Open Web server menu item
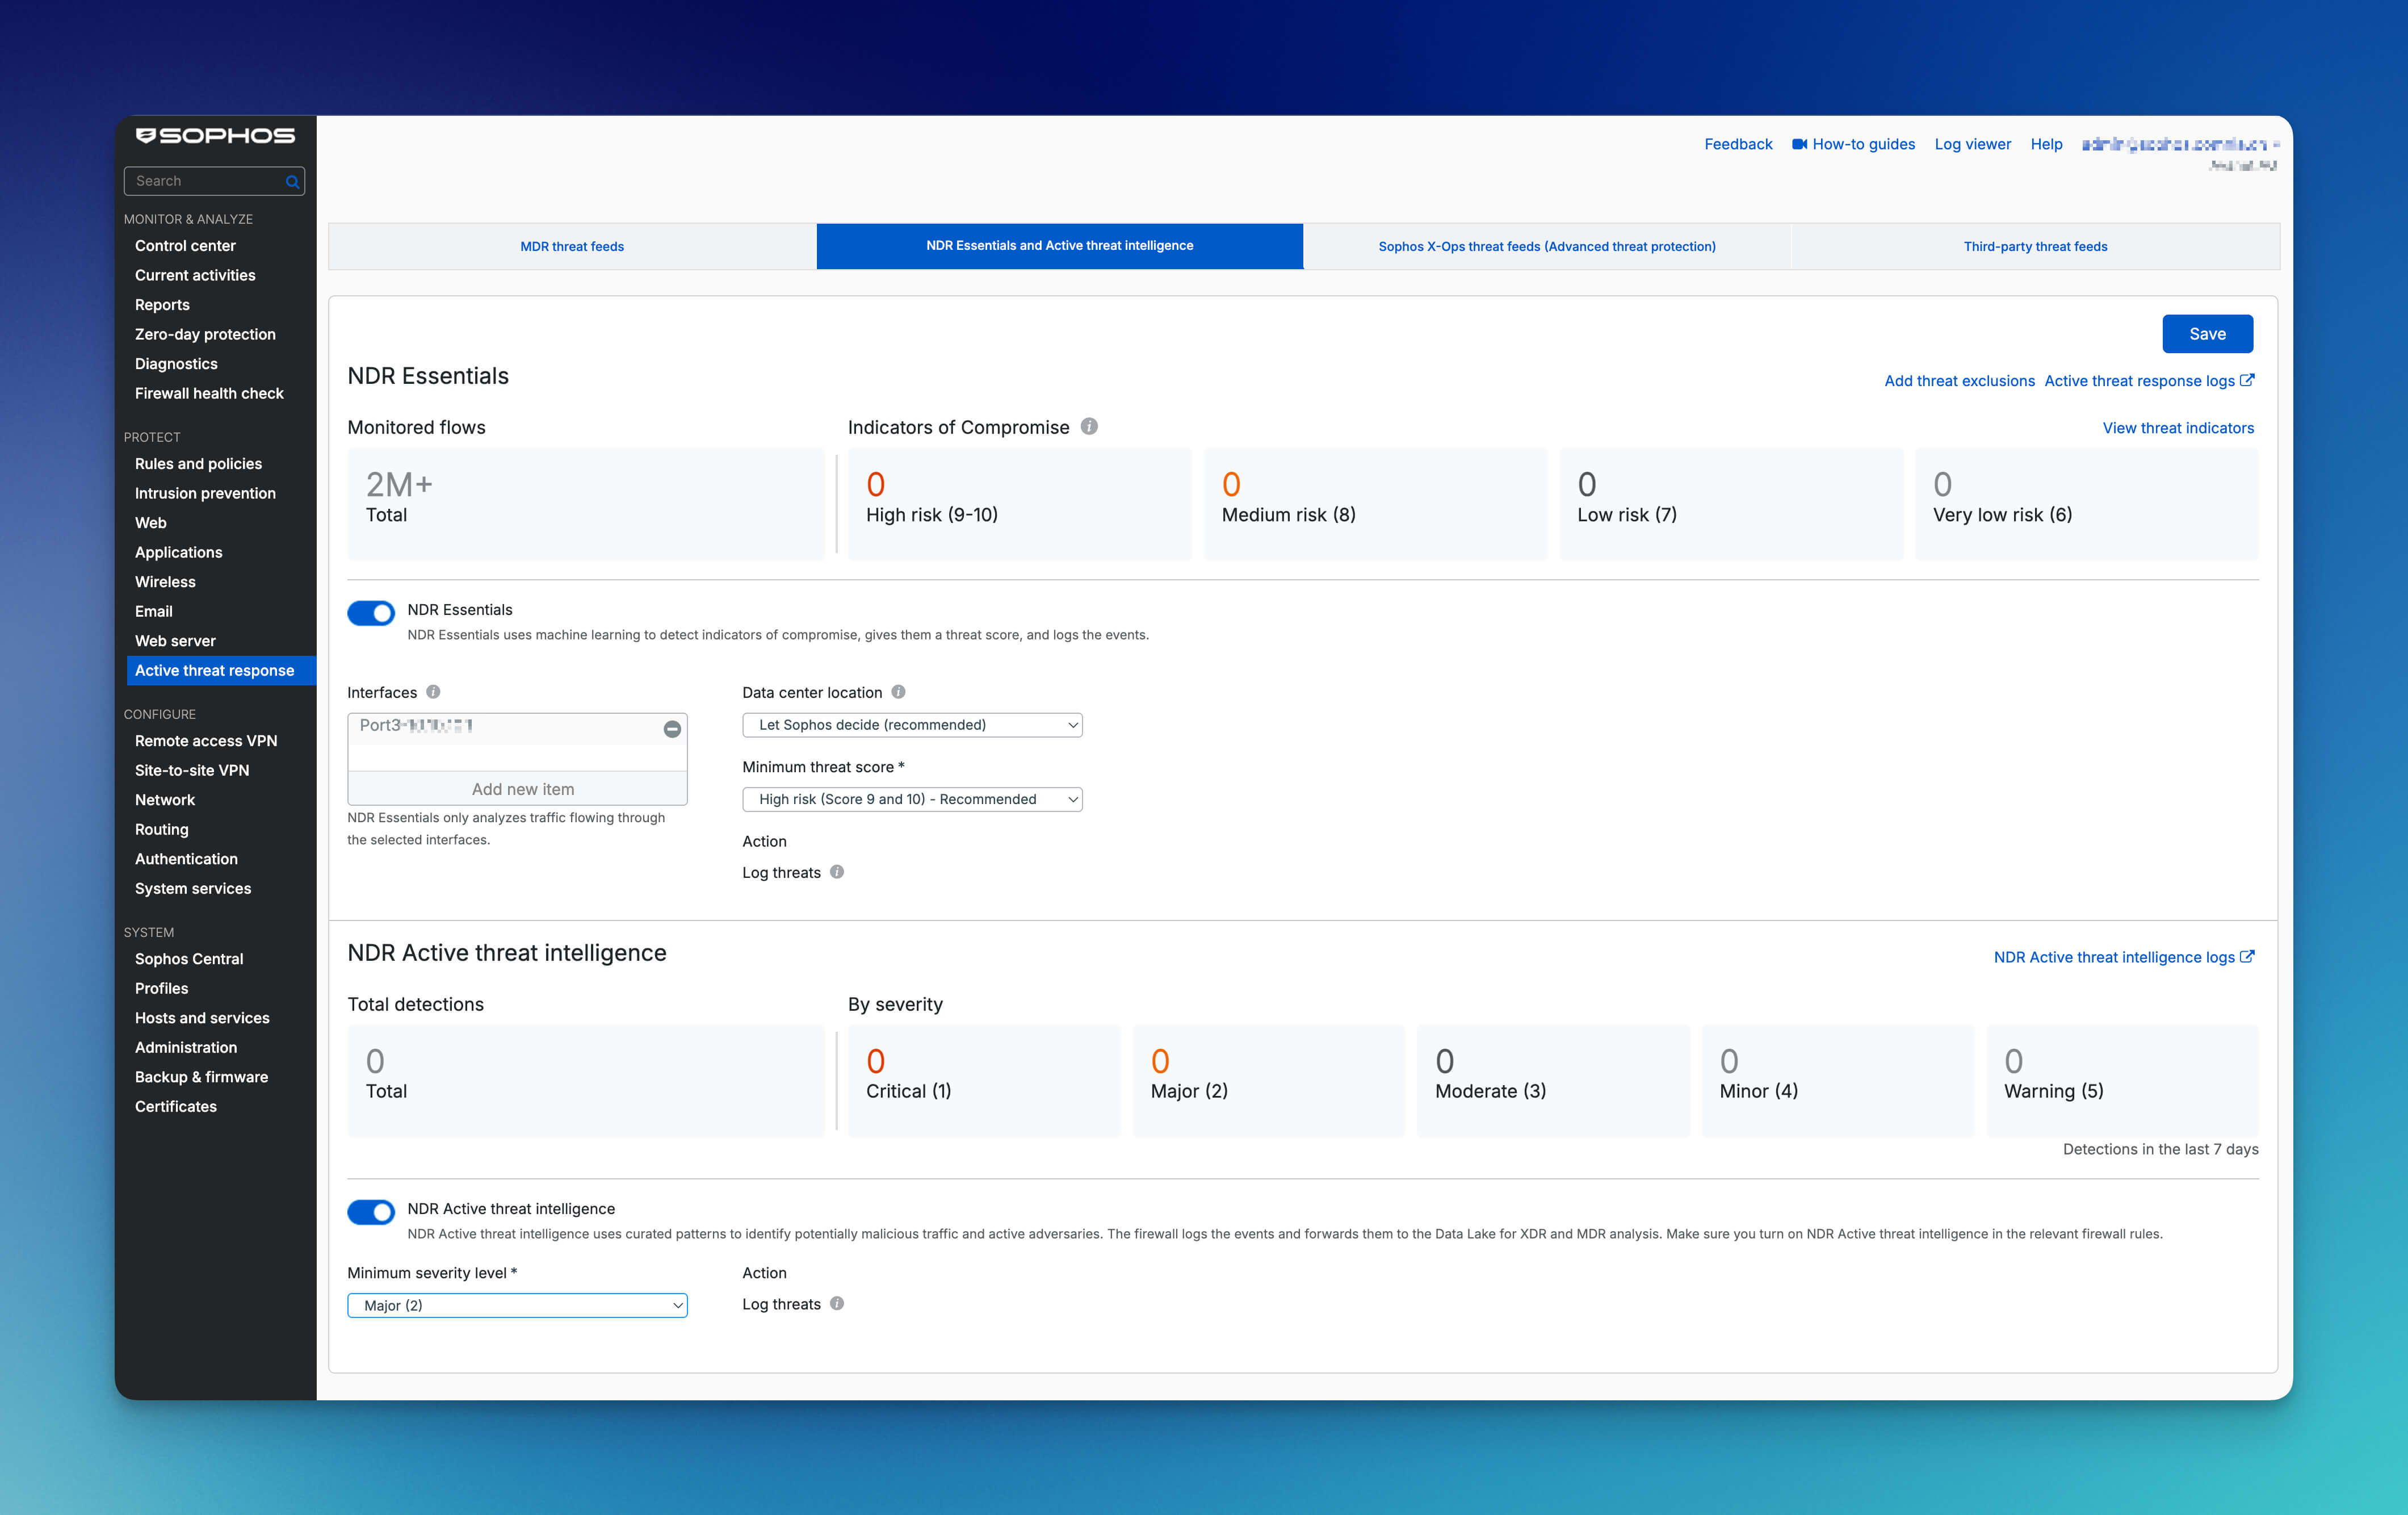This screenshot has width=2408, height=1515. pyautogui.click(x=175, y=640)
